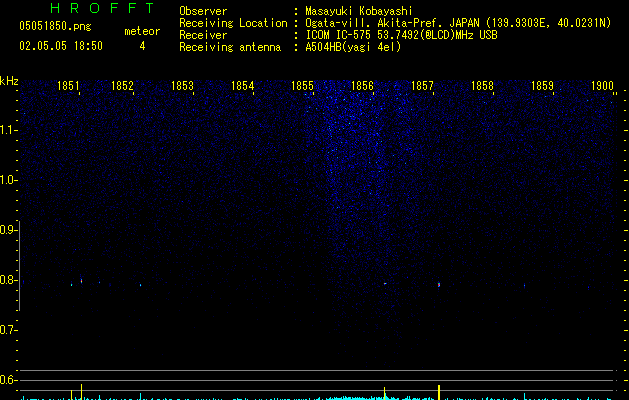
Task: Click the 1857 time axis label
Action: click(422, 86)
